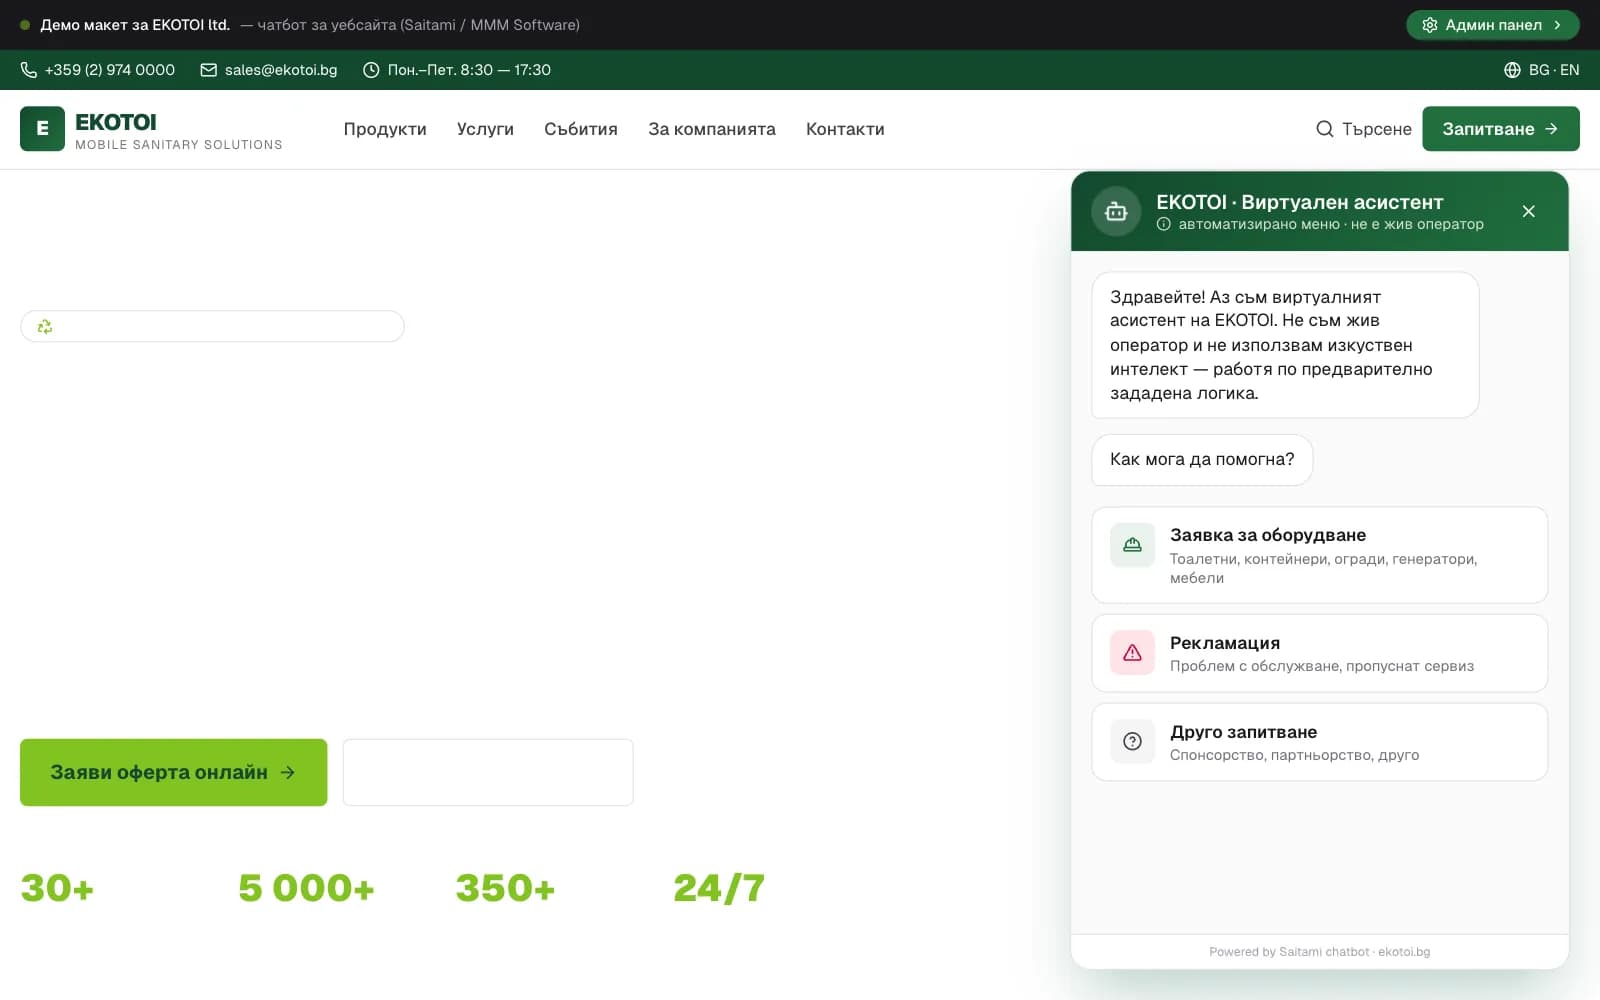
Task: Open the Услуги menu item
Action: 485,129
